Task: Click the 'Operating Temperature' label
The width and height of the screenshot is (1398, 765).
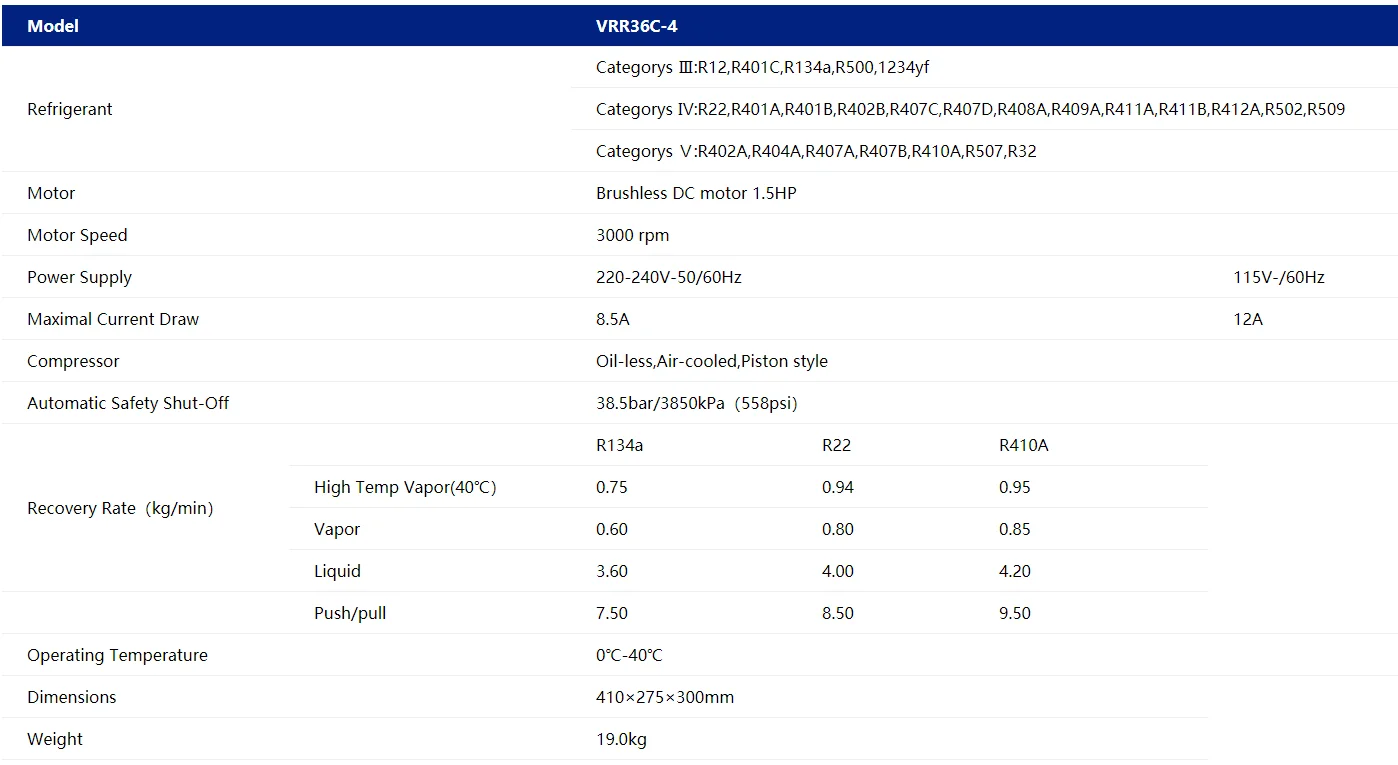Action: click(x=117, y=655)
